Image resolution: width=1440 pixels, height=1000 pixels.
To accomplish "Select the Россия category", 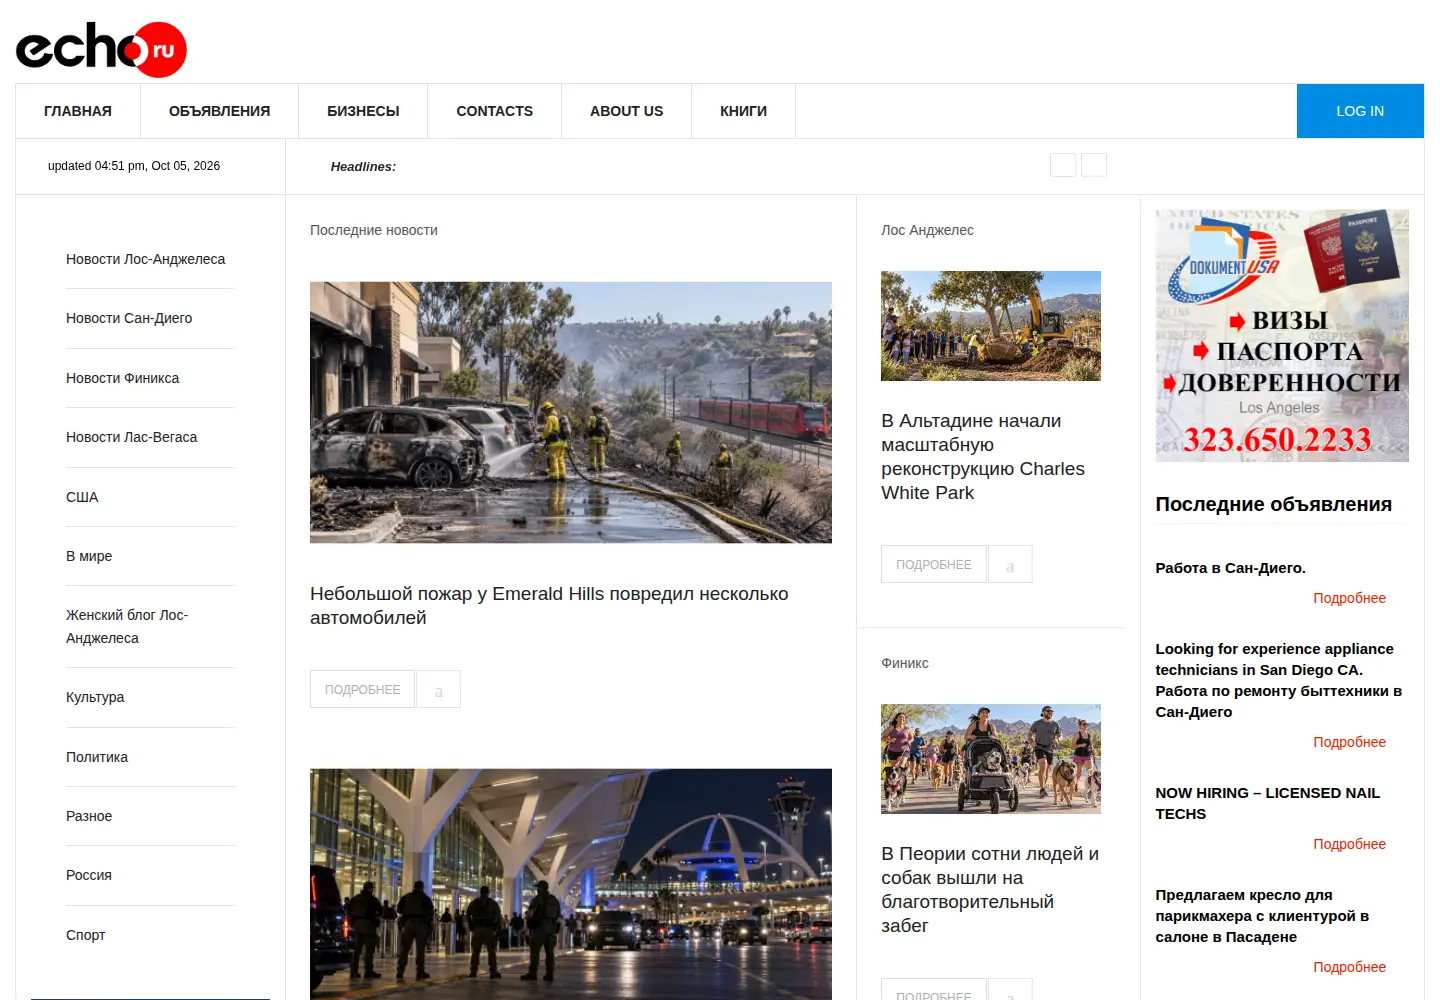I will point(89,875).
